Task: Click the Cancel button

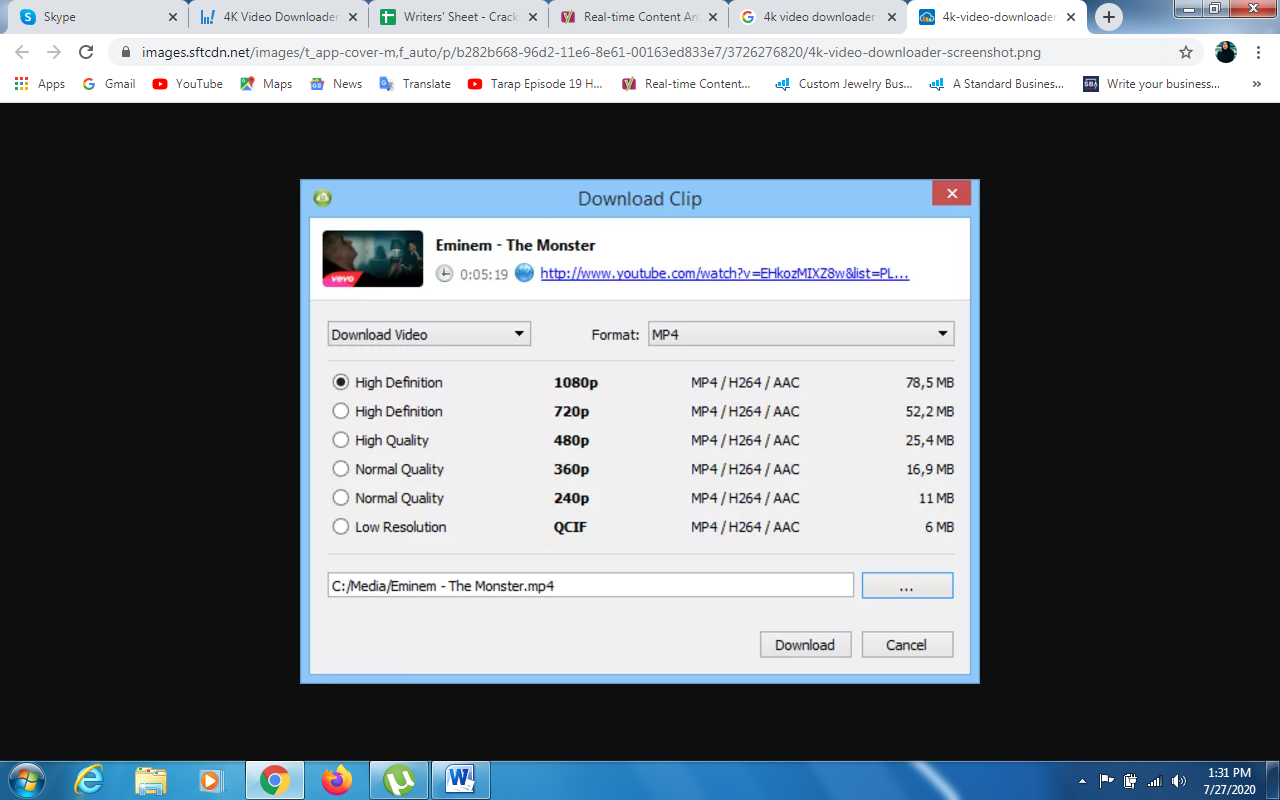Action: pos(907,645)
